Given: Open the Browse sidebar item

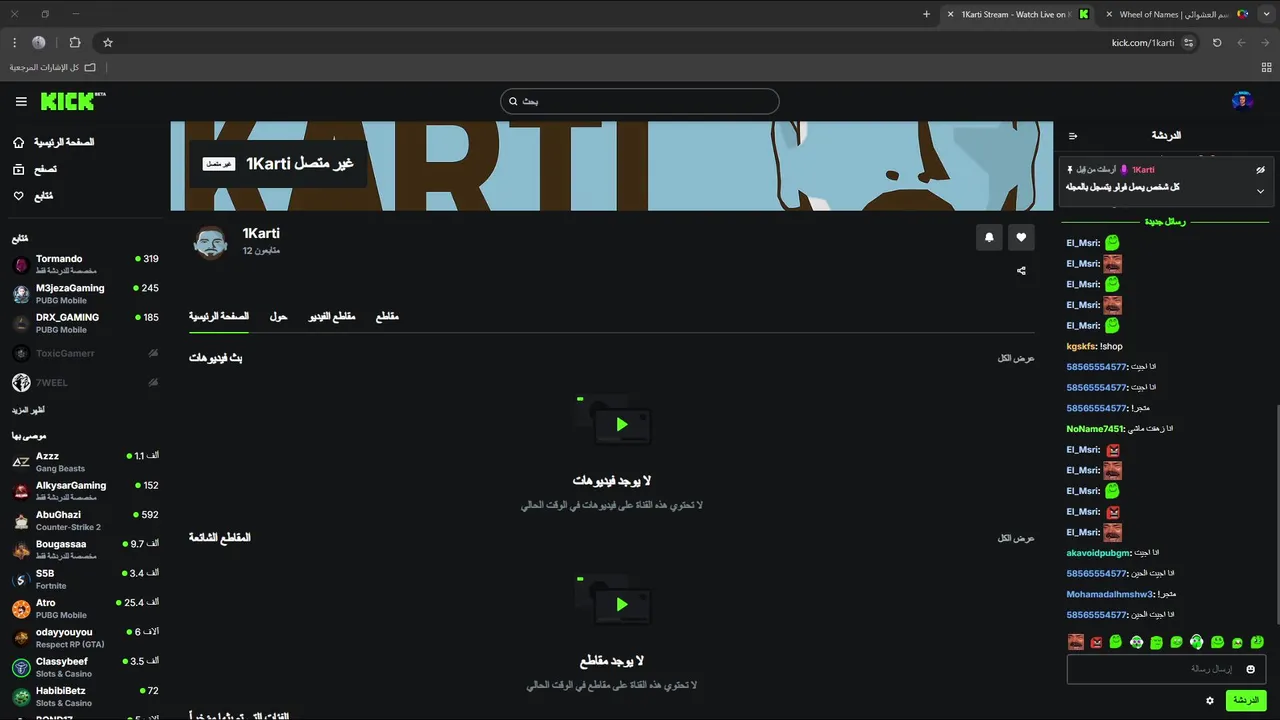Looking at the screenshot, I should (35, 169).
